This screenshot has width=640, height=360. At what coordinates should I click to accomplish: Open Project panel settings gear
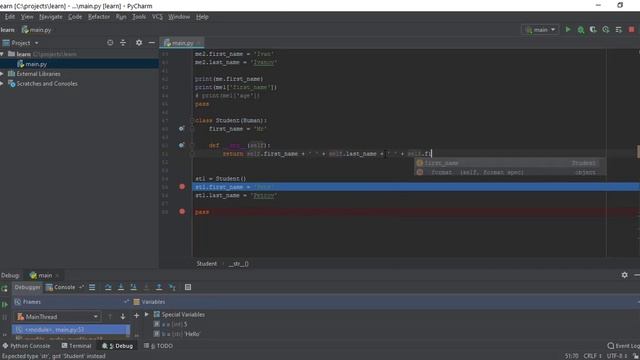coord(139,42)
